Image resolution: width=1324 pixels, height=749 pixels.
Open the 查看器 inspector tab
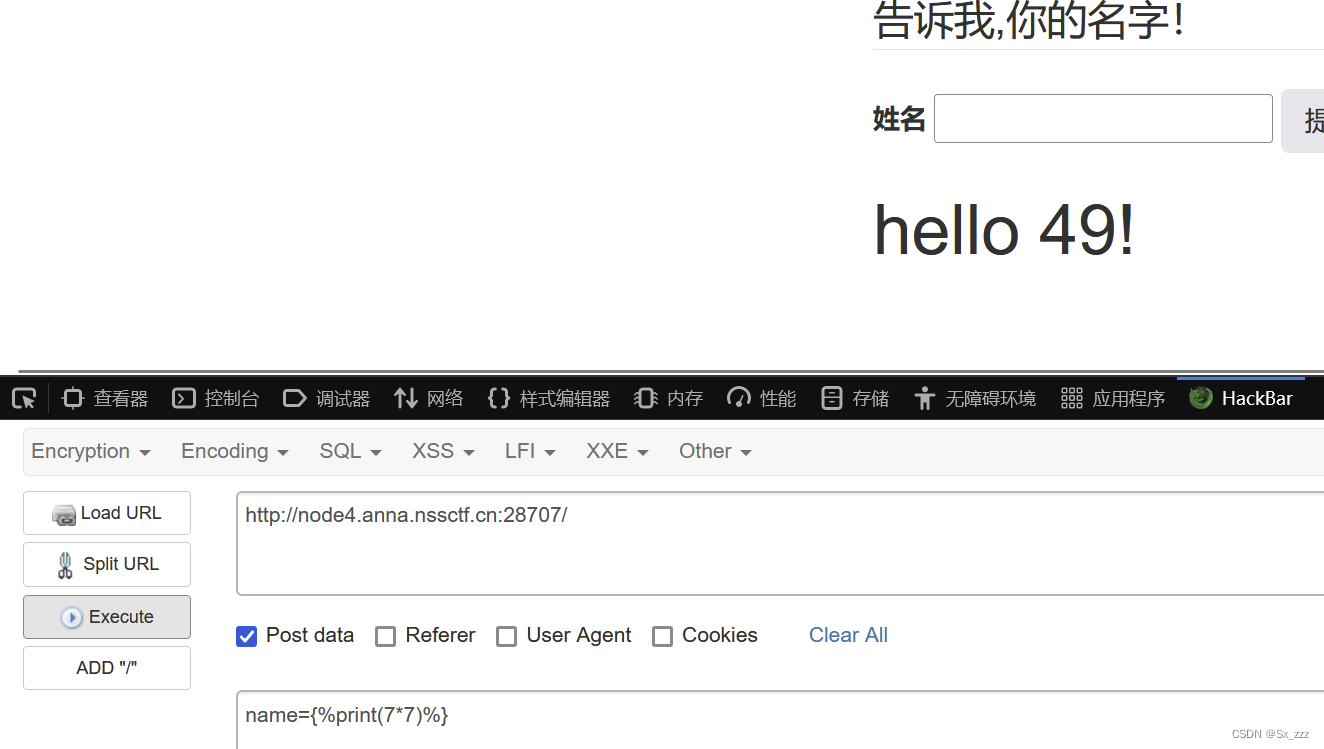(x=105, y=398)
